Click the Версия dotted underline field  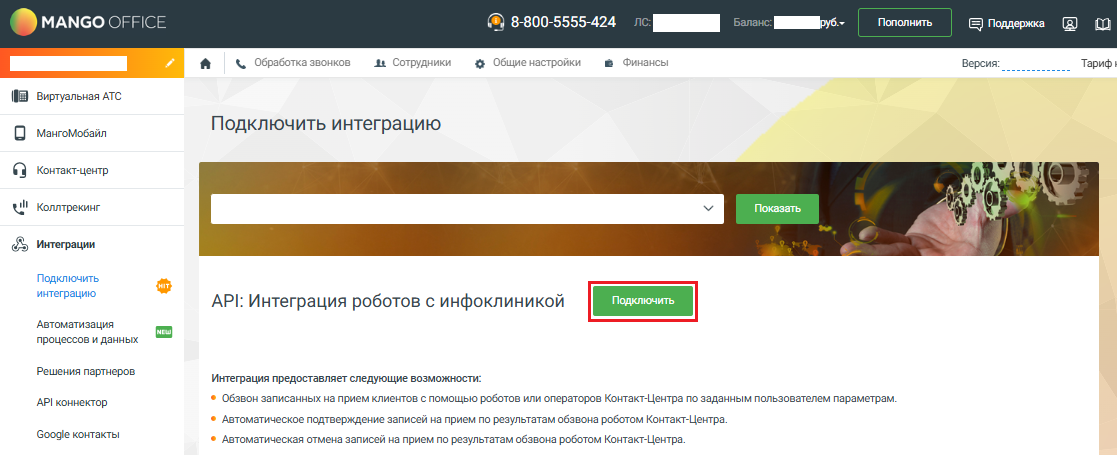click(x=1035, y=64)
